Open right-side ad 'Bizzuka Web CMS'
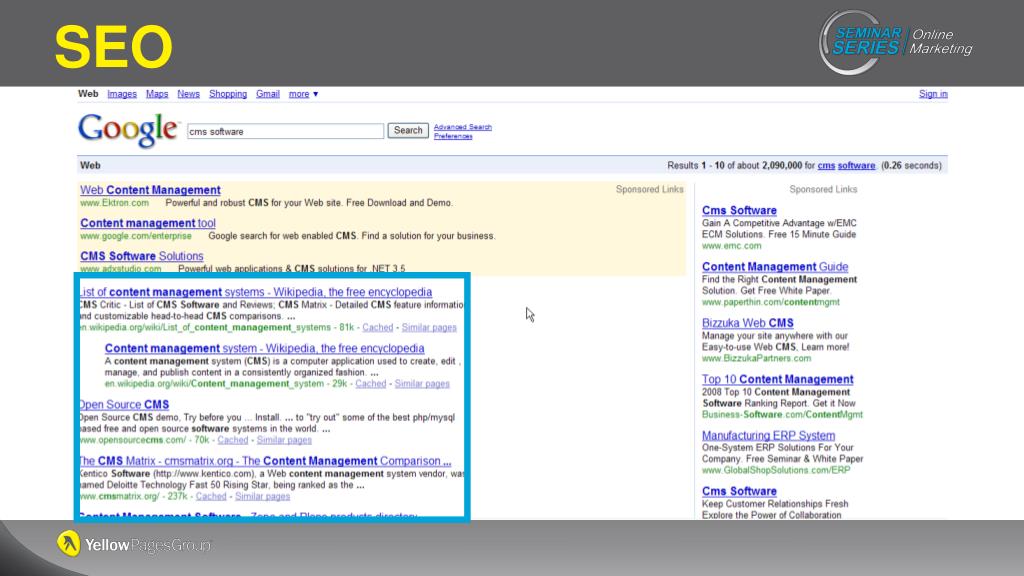Screen dimensions: 1024x576 748,323
